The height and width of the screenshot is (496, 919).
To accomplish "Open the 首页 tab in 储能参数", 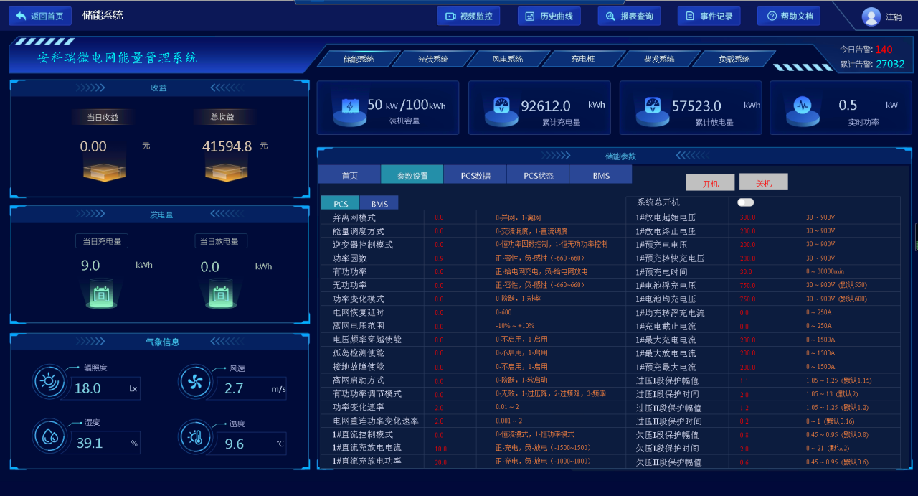I will pyautogui.click(x=349, y=175).
